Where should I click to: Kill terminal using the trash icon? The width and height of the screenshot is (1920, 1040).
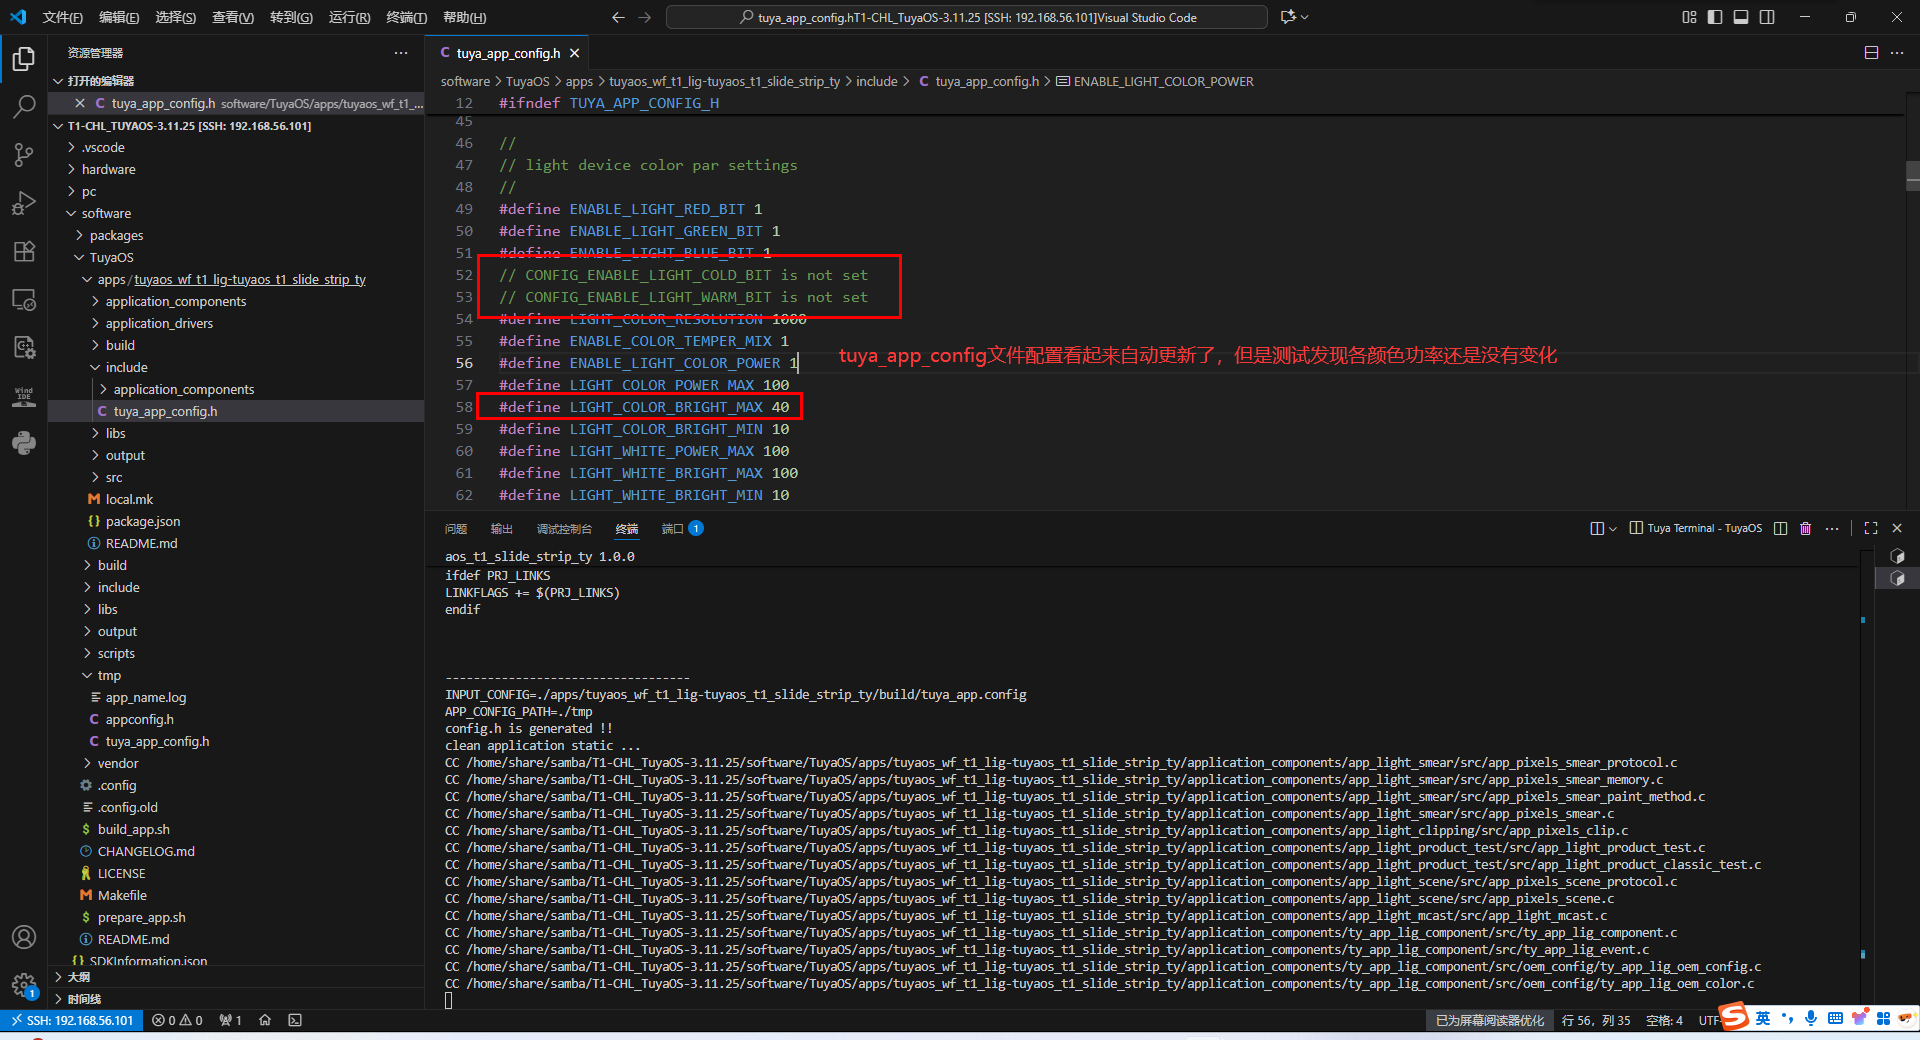point(1805,528)
